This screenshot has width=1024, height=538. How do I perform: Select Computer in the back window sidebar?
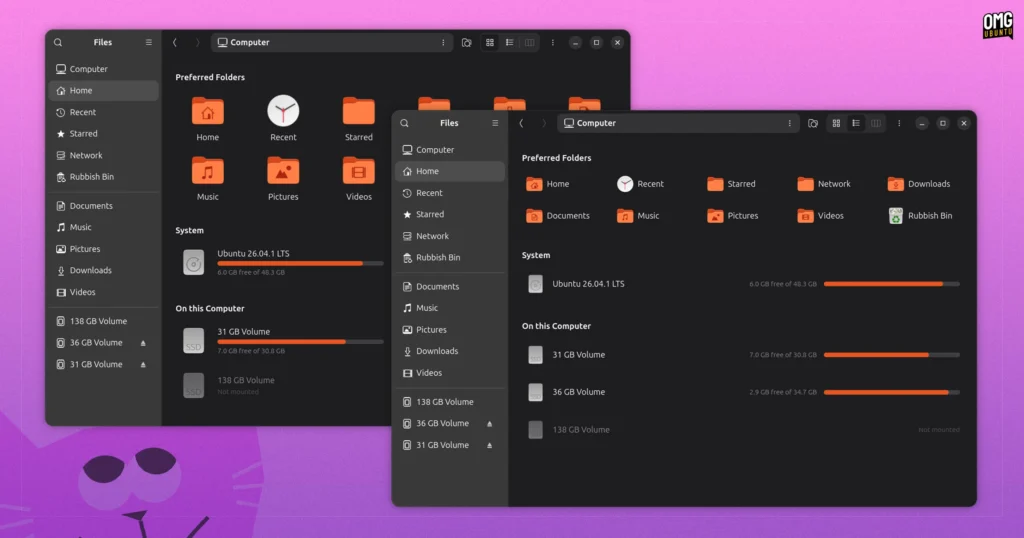tap(104, 69)
